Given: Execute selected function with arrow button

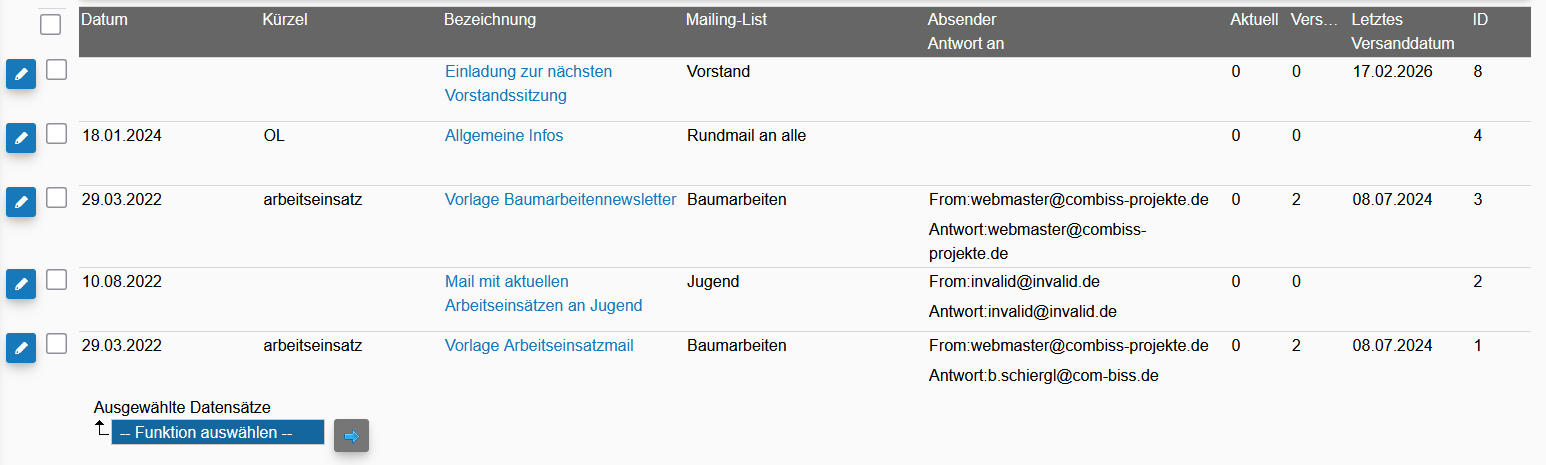Looking at the screenshot, I should 351,436.
